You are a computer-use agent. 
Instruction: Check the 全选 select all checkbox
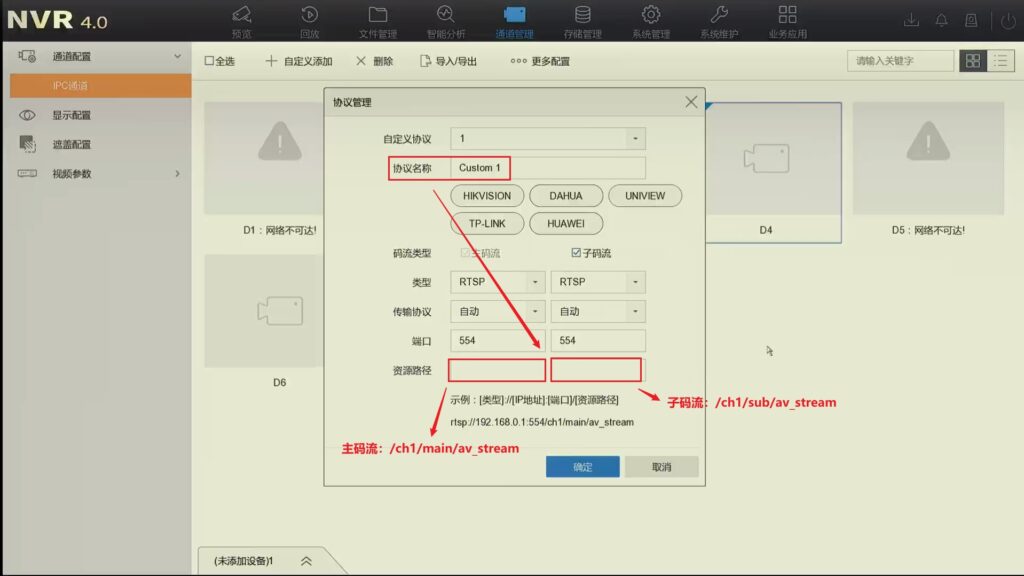tap(209, 60)
